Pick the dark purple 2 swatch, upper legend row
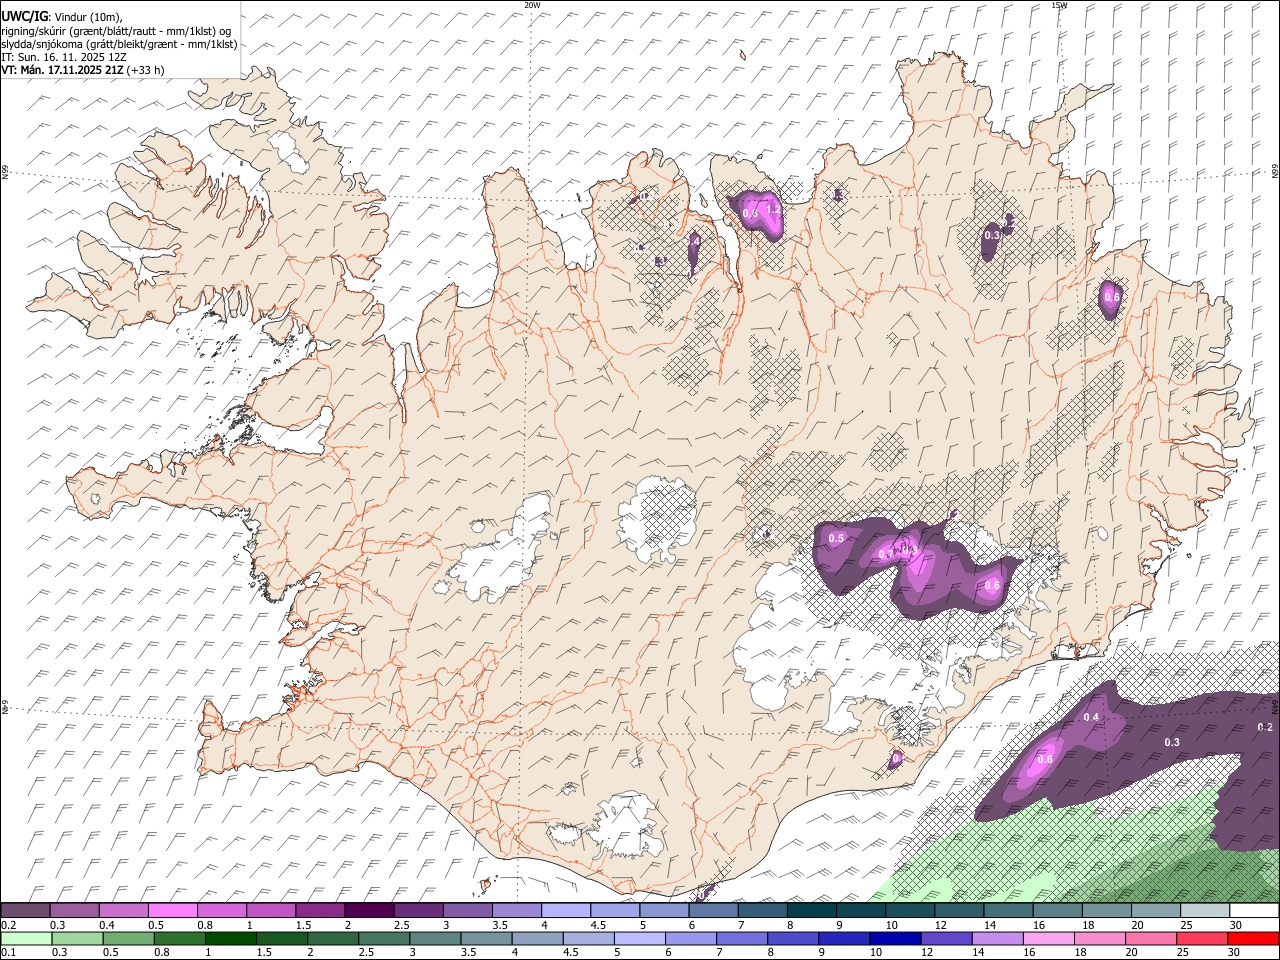The image size is (1280, 960). (x=369, y=911)
